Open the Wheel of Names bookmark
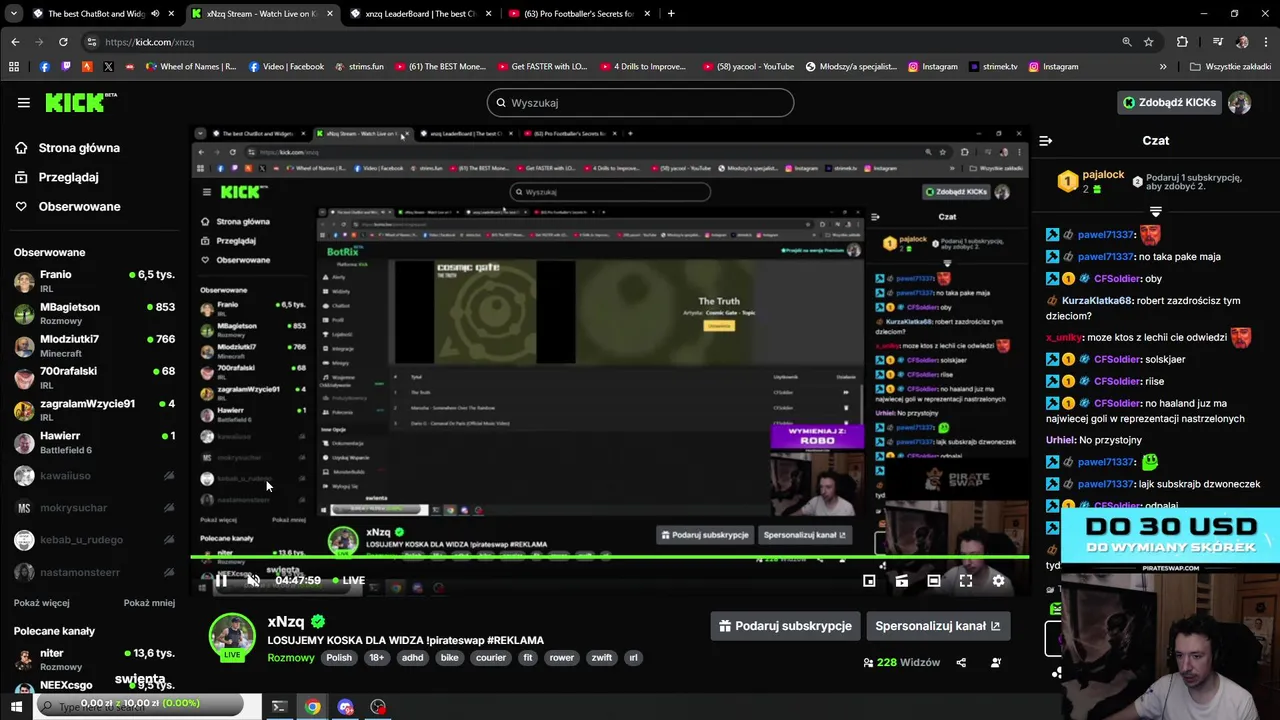Screen dimensions: 1280x720 pyautogui.click(x=191, y=67)
